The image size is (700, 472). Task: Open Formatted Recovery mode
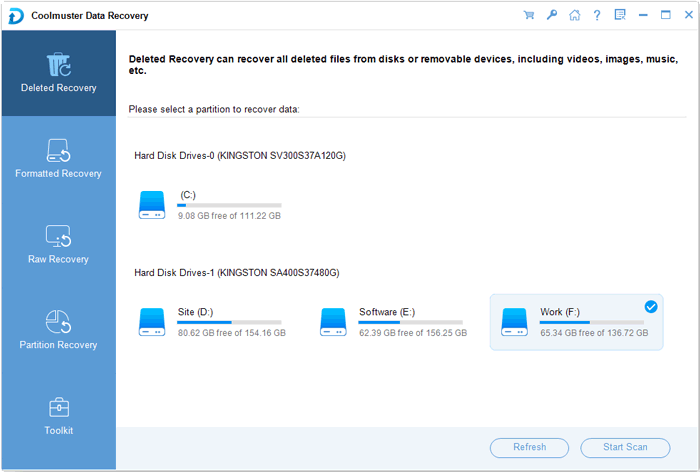59,159
